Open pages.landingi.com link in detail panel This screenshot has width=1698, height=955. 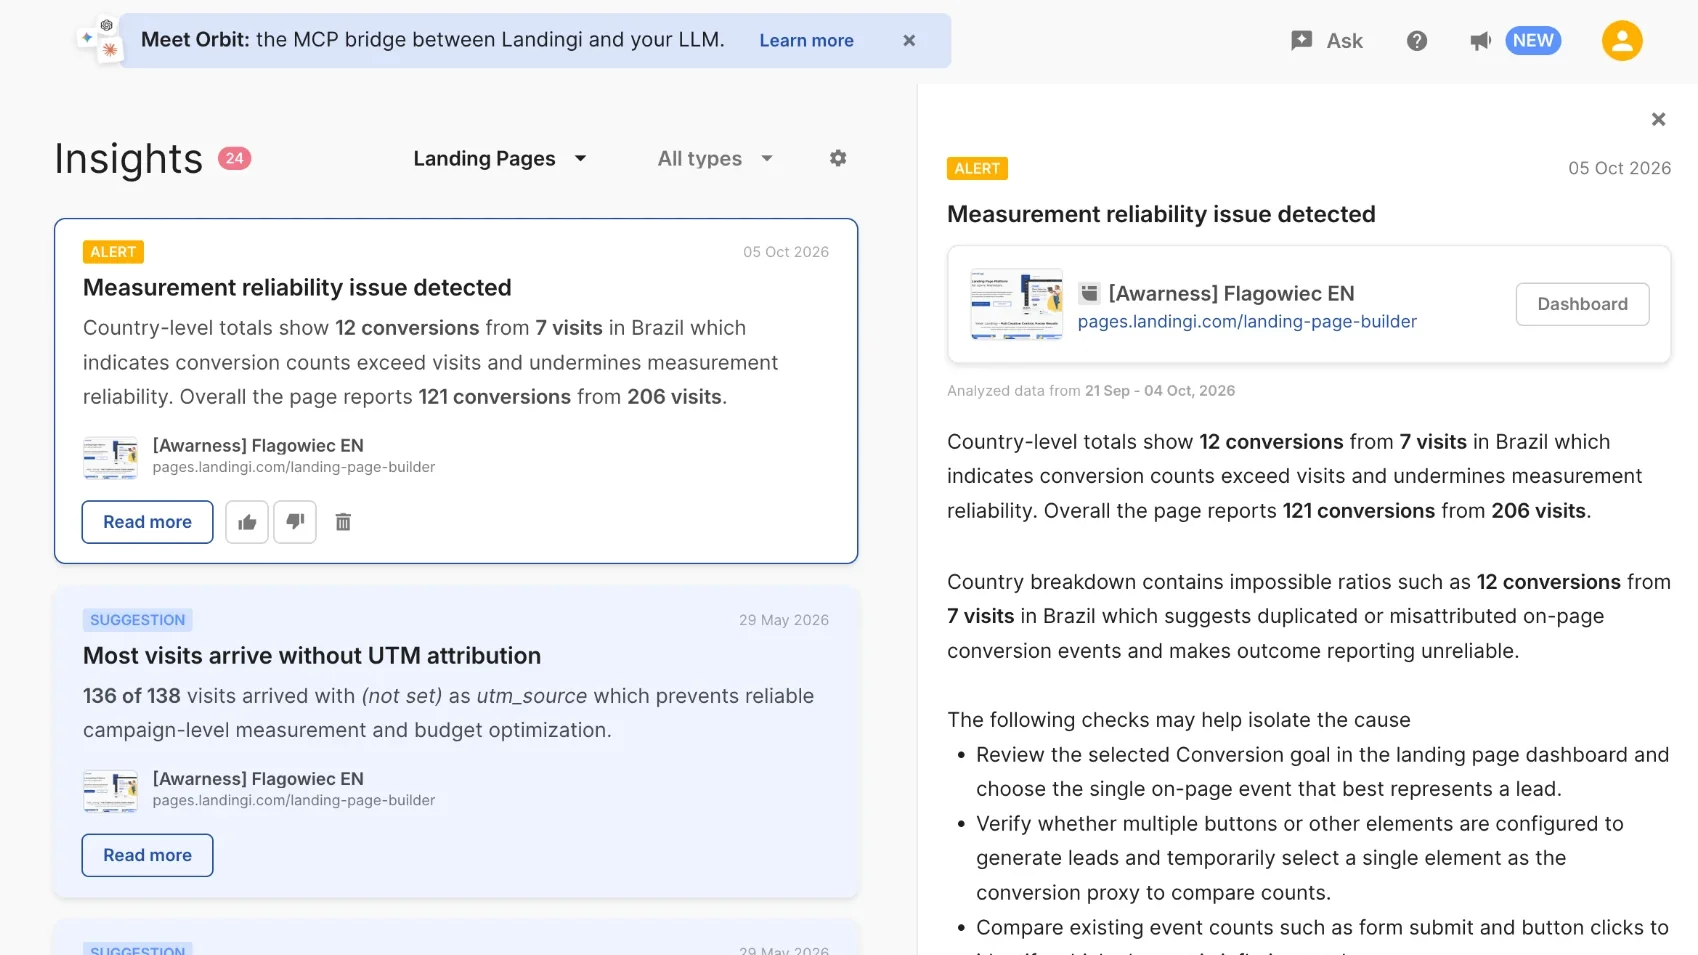tap(1247, 322)
